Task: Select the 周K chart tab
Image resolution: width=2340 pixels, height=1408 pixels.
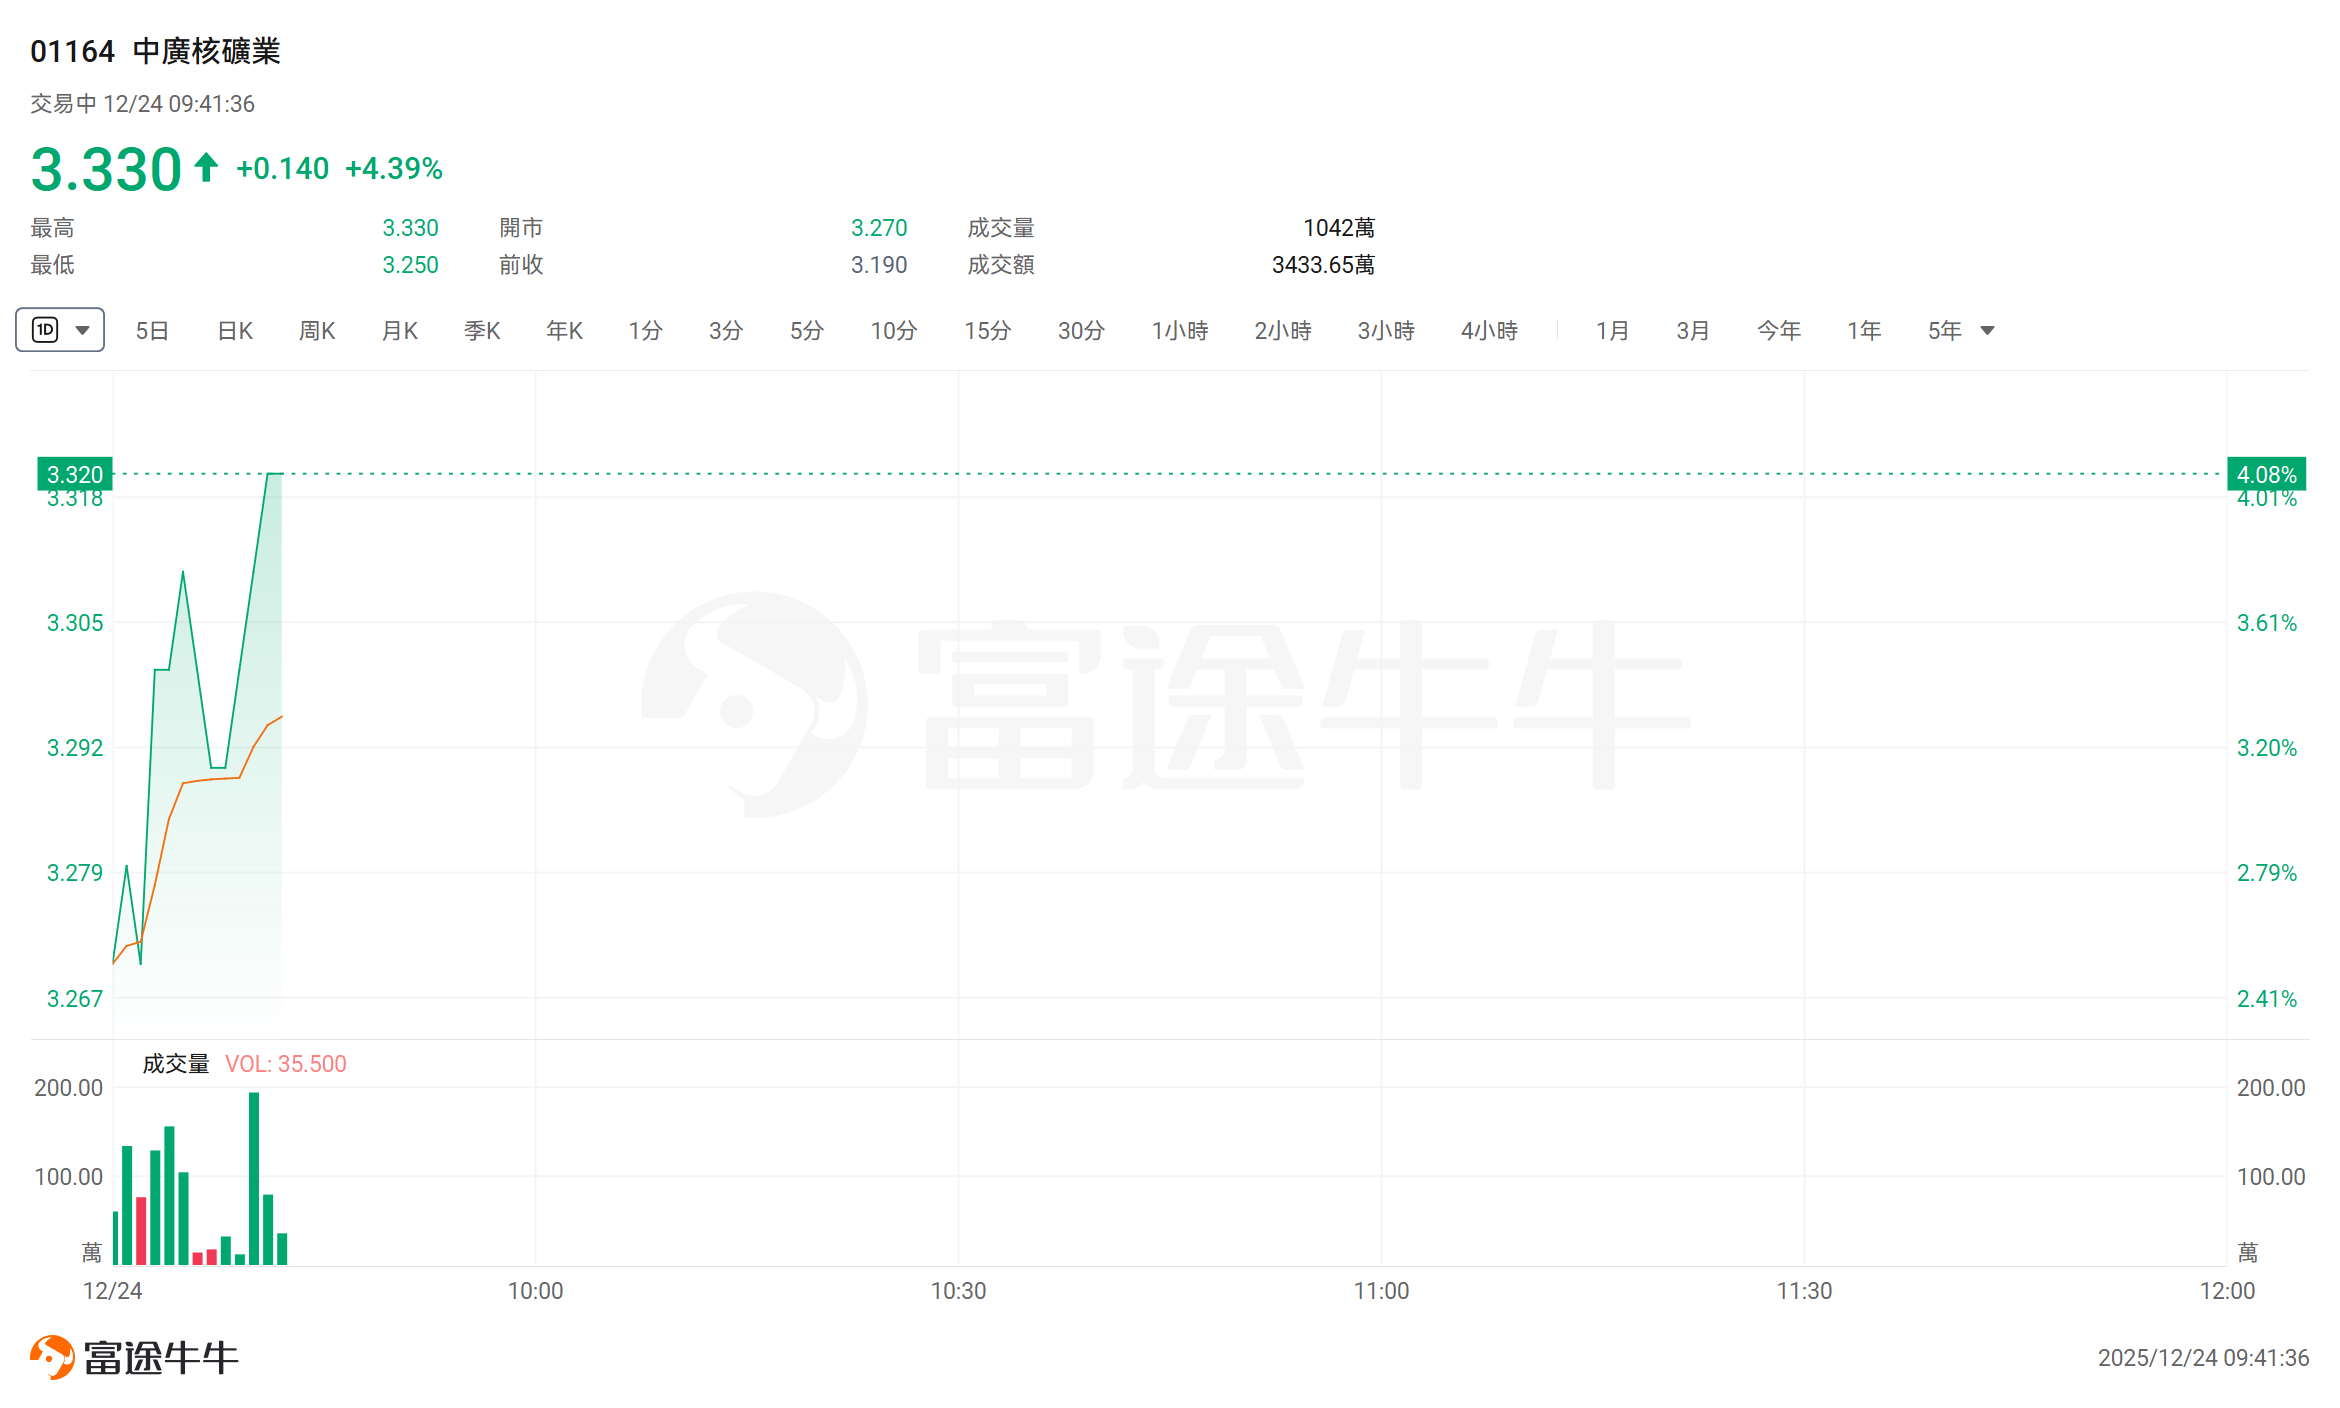Action: pos(317,331)
